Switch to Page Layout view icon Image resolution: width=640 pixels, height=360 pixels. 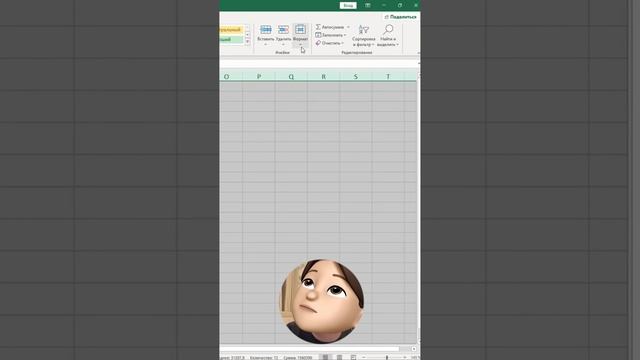[339, 357]
